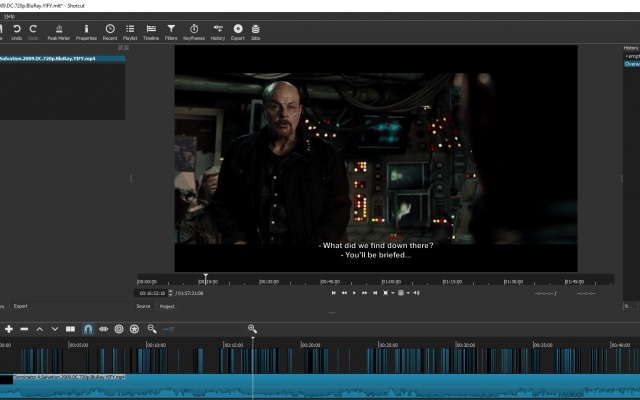The height and width of the screenshot is (400, 640).
Task: Select the Terminator Salvation clip on timeline track
Action: click(x=320, y=387)
